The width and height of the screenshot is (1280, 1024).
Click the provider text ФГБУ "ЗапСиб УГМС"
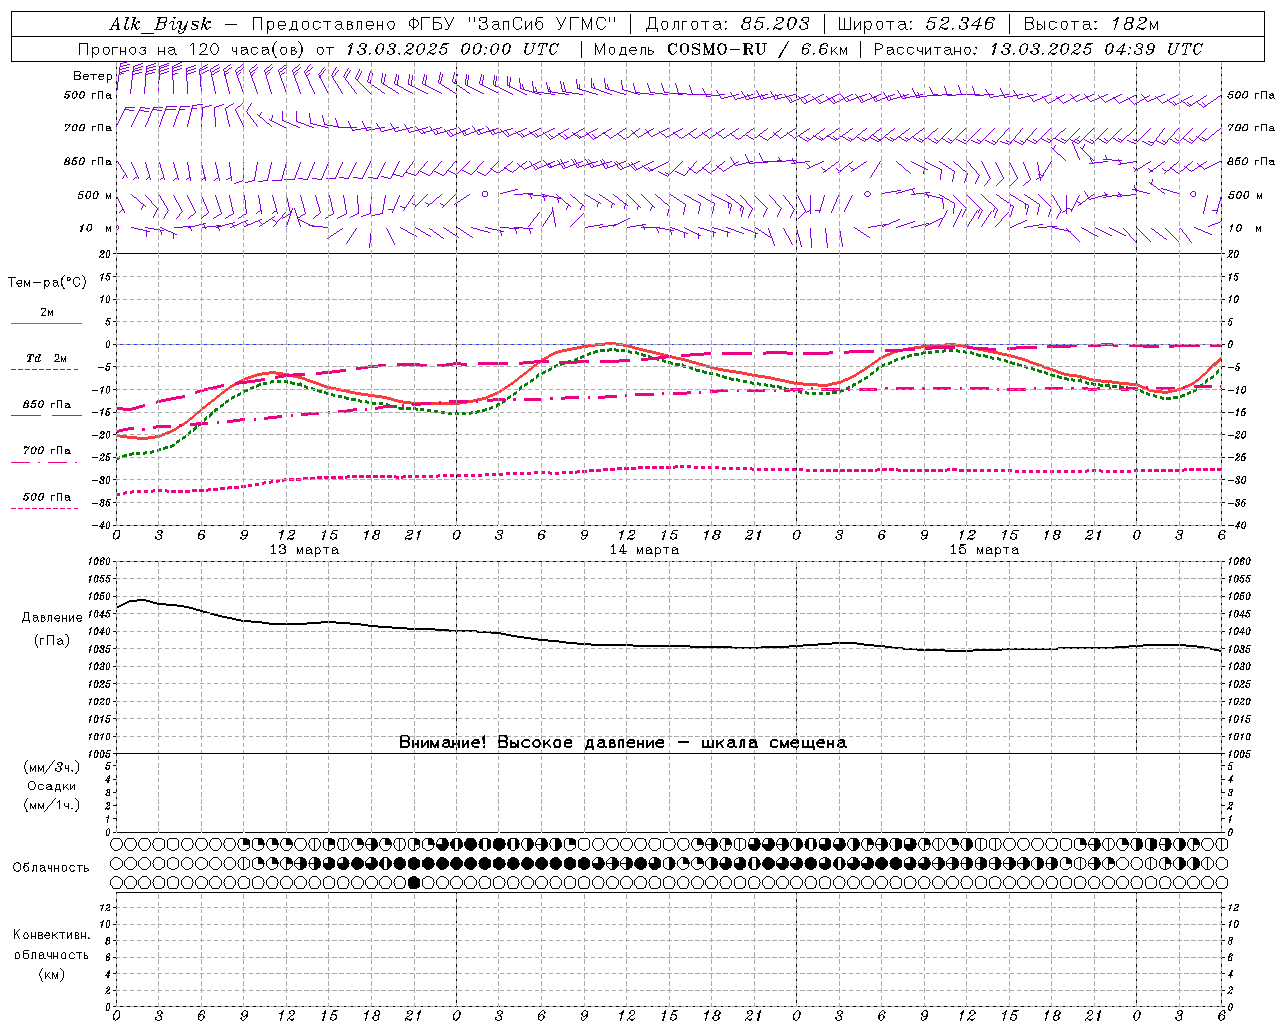(512, 24)
